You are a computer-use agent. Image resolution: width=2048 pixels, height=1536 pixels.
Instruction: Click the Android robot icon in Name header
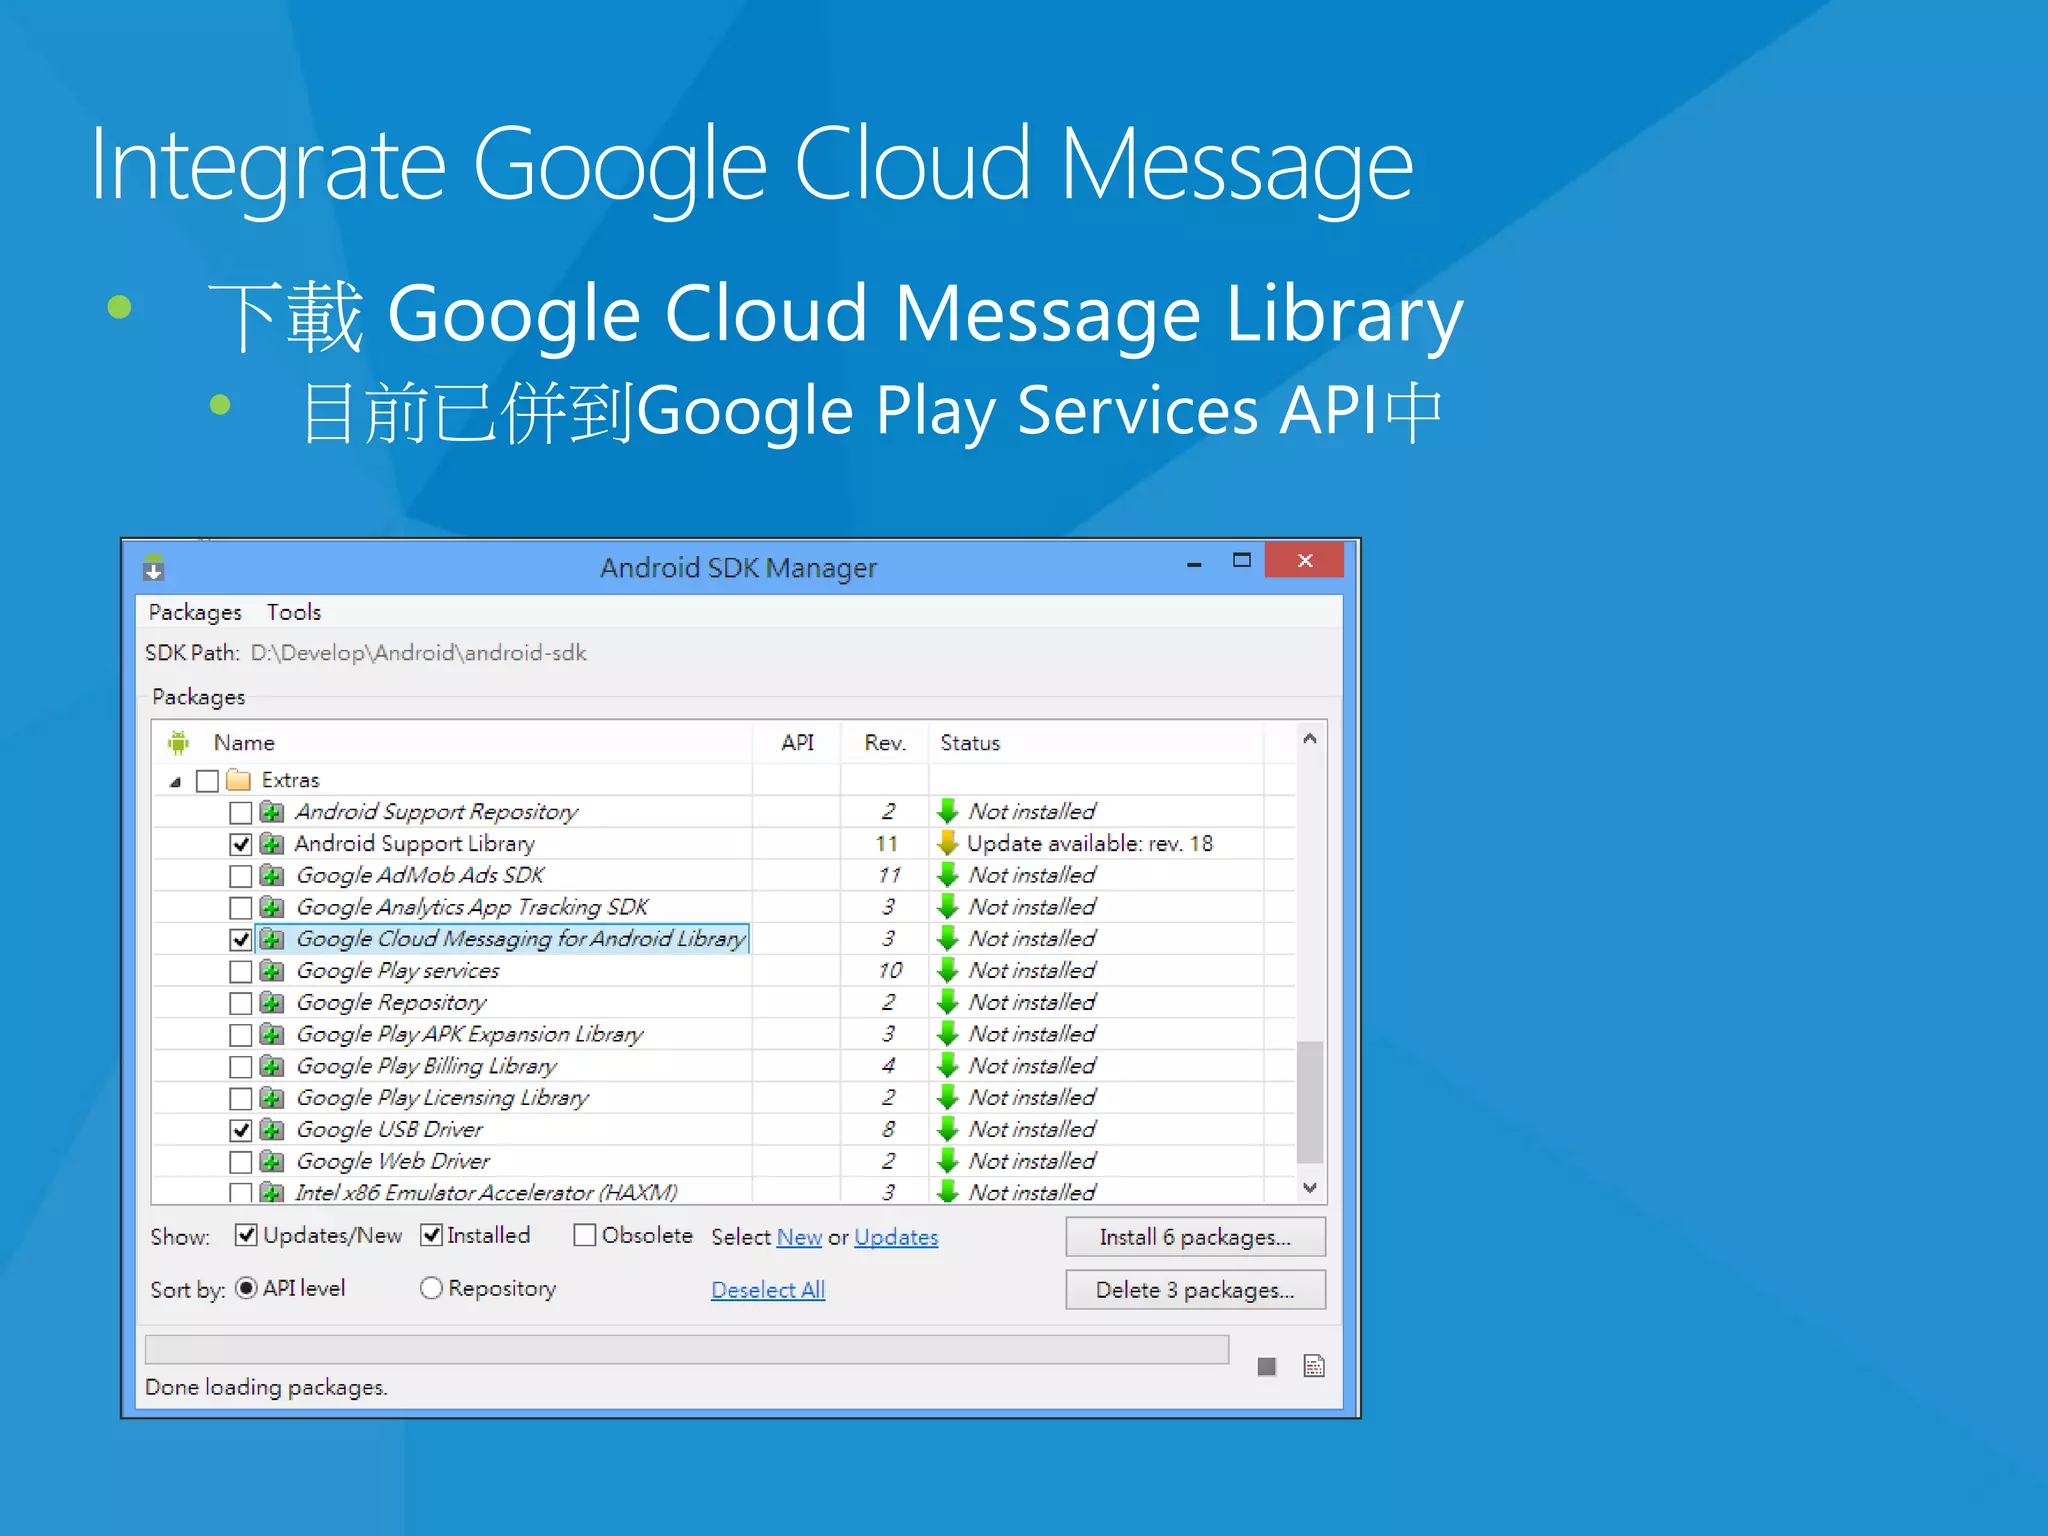point(179,742)
